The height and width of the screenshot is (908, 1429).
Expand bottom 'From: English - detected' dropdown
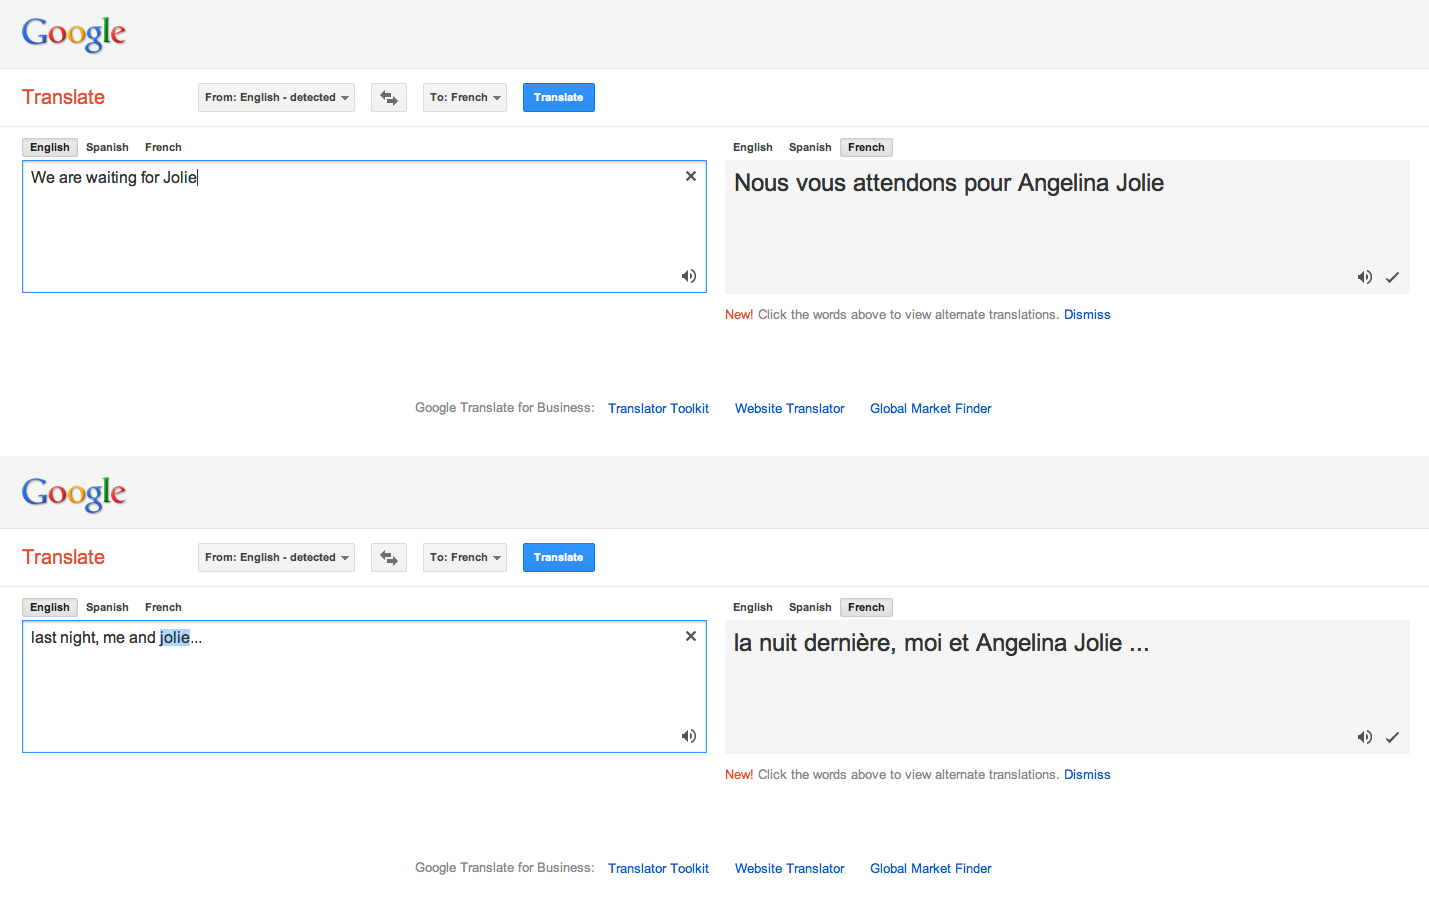click(276, 558)
